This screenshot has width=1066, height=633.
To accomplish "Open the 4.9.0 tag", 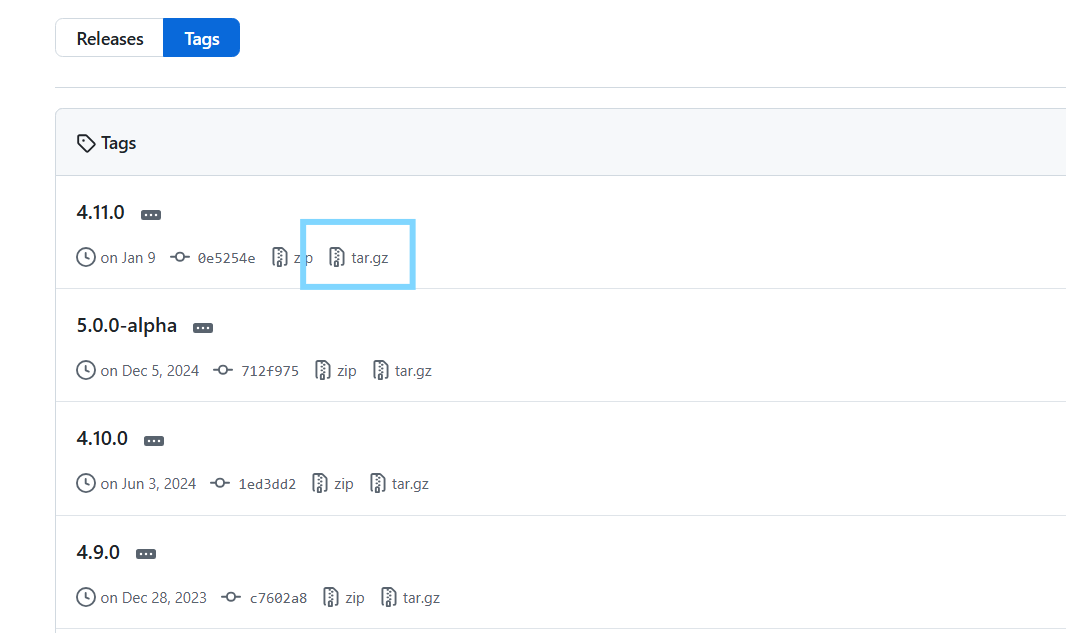I will pos(98,552).
